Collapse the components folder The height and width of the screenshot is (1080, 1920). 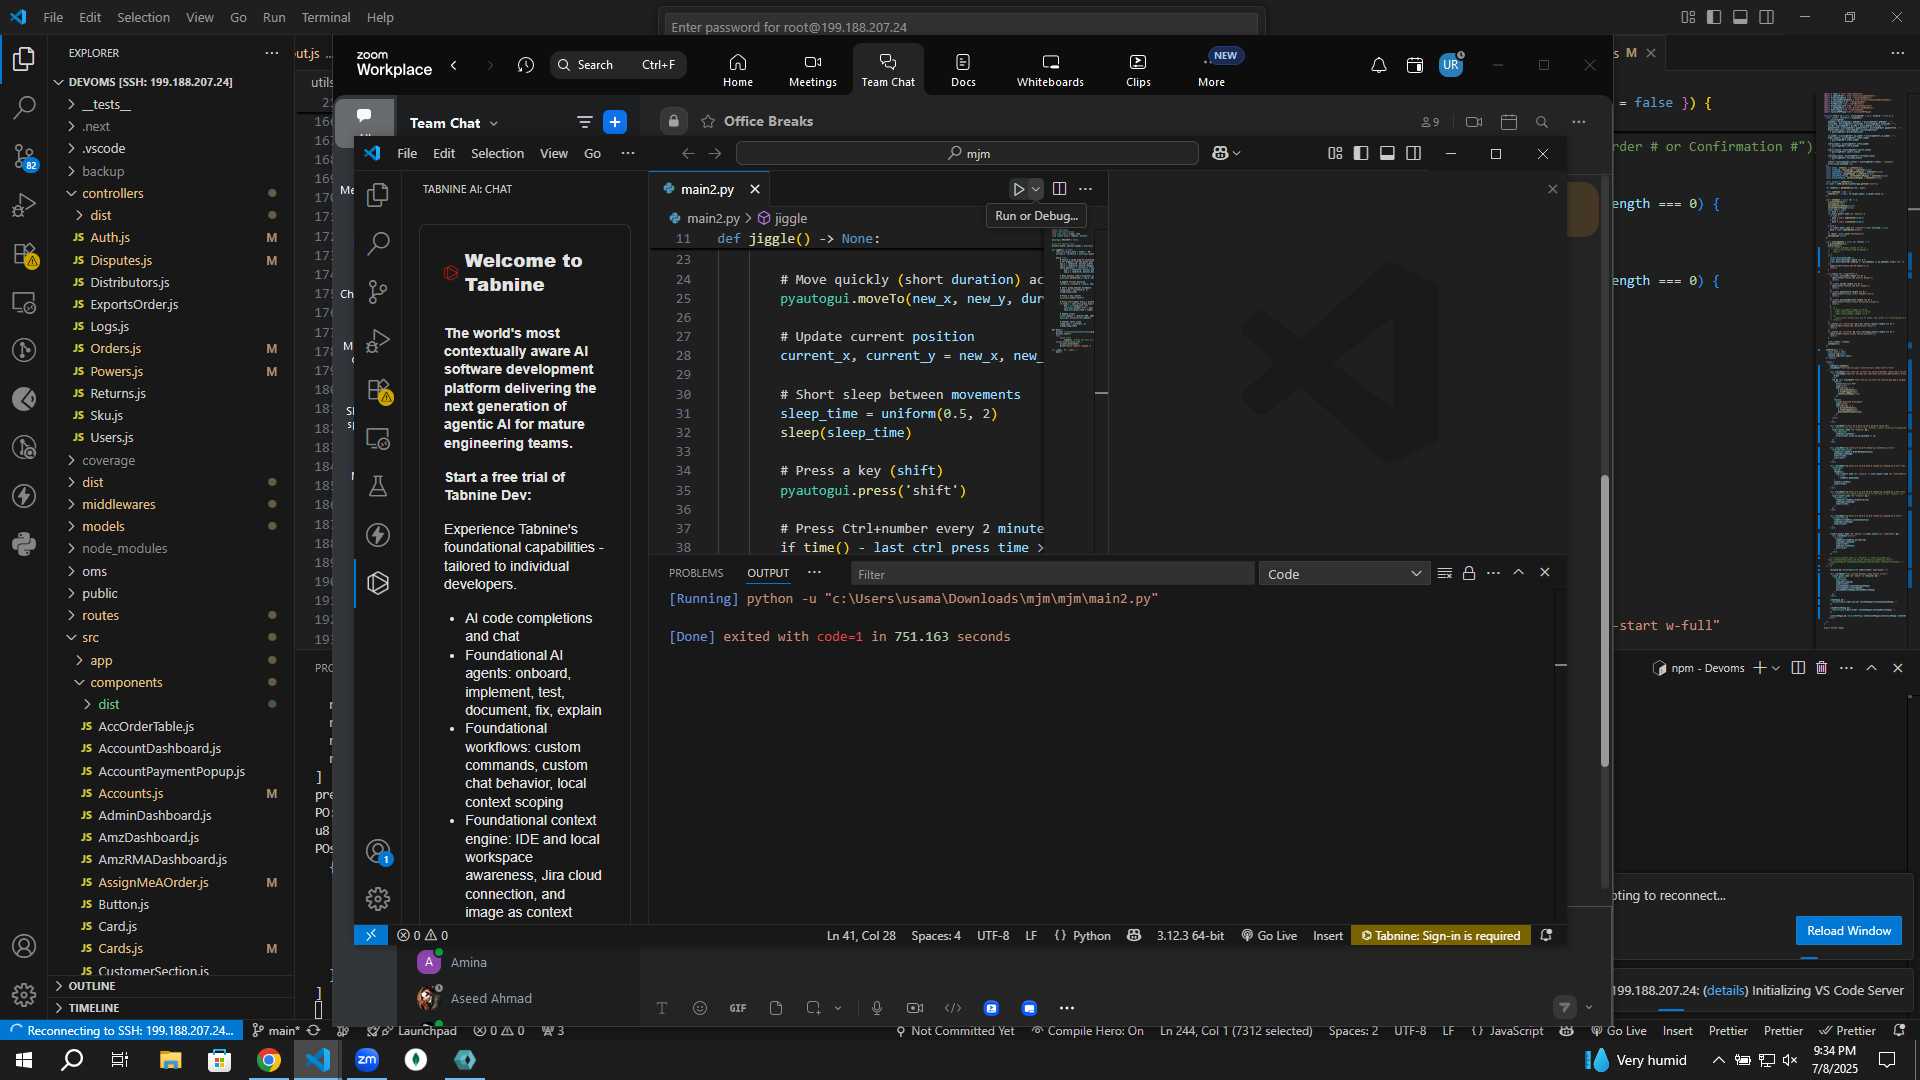[126, 682]
